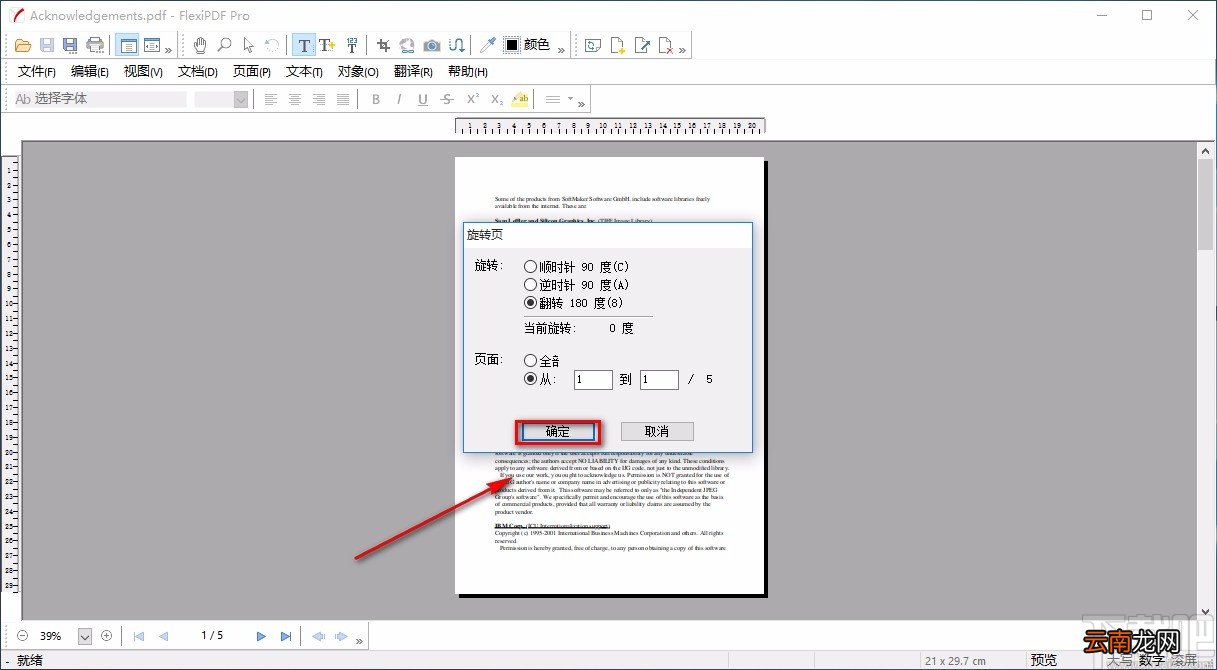
Task: Click the extract page icon
Action: [x=642, y=45]
